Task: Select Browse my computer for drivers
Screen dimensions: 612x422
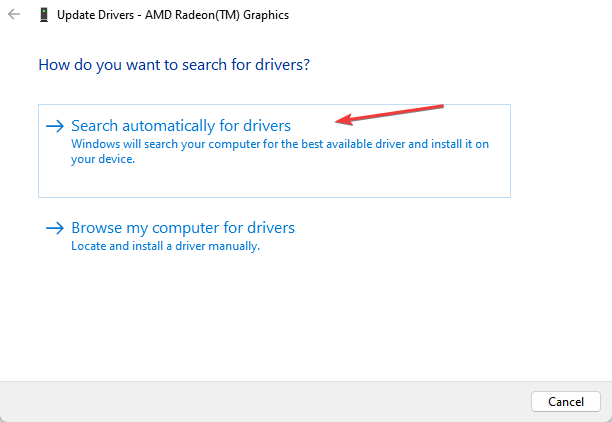Action: 183,228
